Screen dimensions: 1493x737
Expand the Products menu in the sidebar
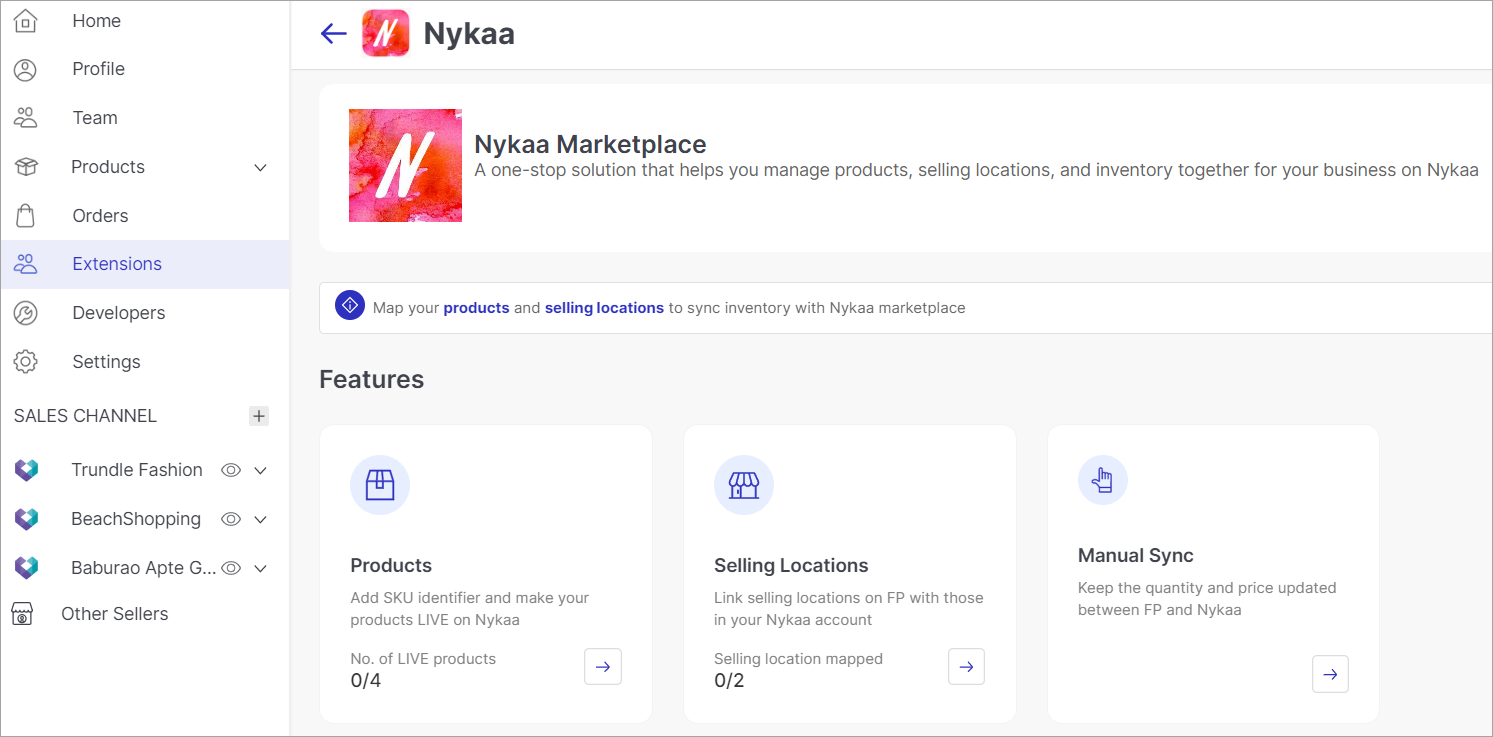(x=260, y=166)
